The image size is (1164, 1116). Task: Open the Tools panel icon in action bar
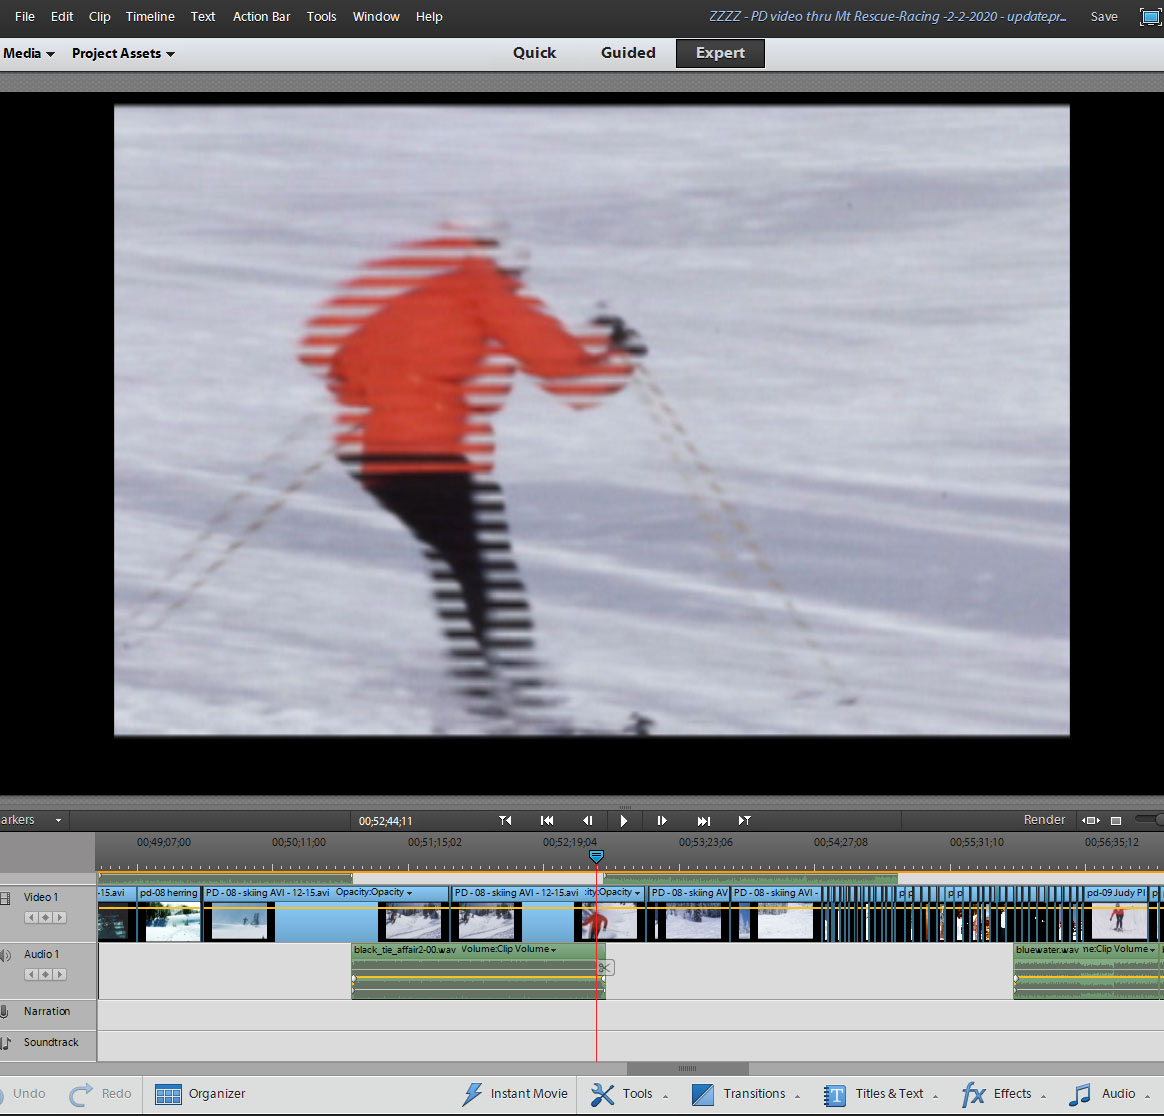pyautogui.click(x=601, y=1094)
